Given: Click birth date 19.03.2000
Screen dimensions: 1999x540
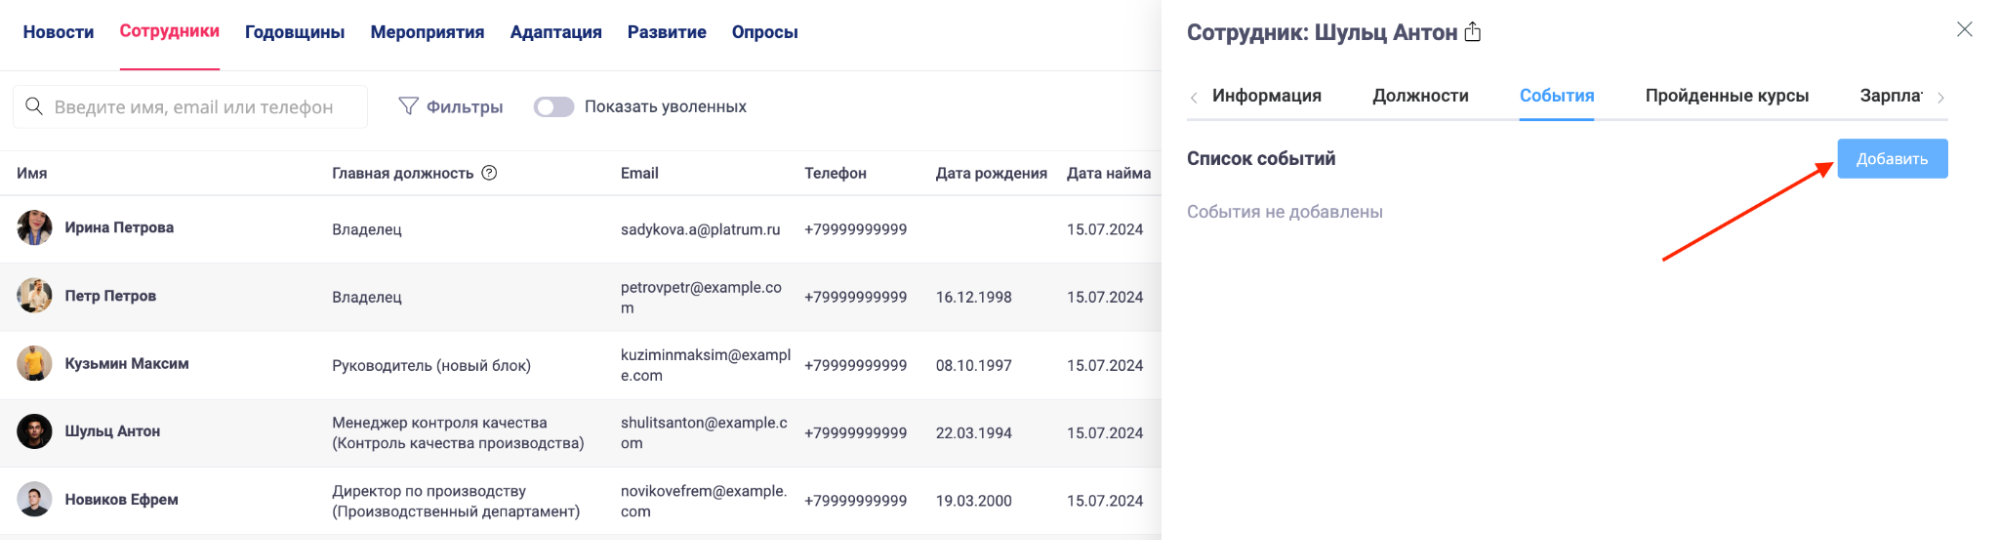Looking at the screenshot, I should point(973,502).
